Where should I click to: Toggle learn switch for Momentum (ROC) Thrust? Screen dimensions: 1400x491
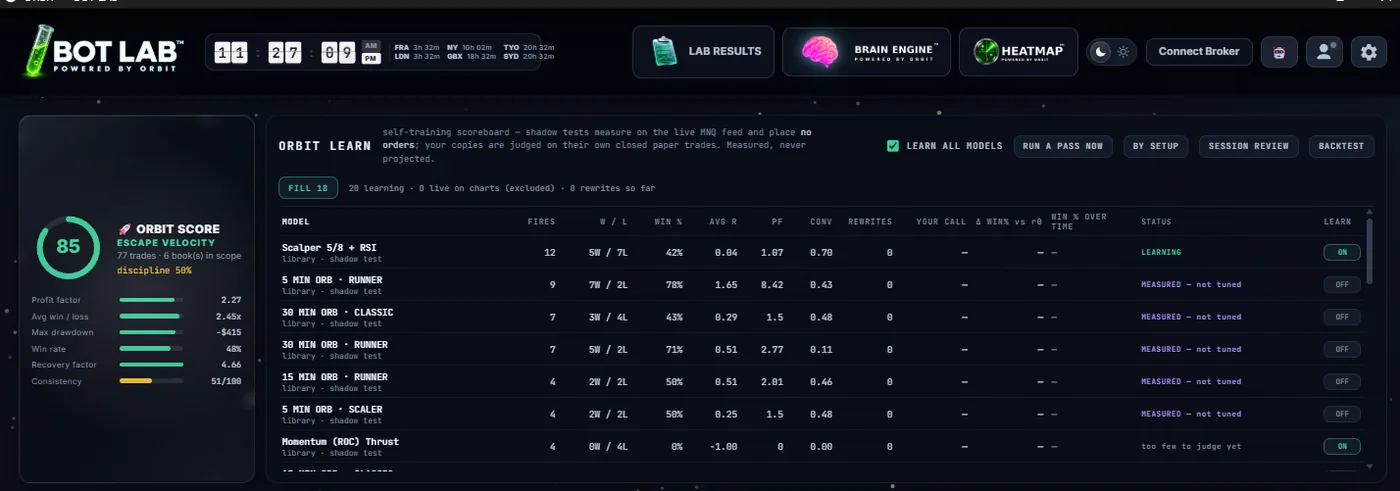pos(1341,446)
